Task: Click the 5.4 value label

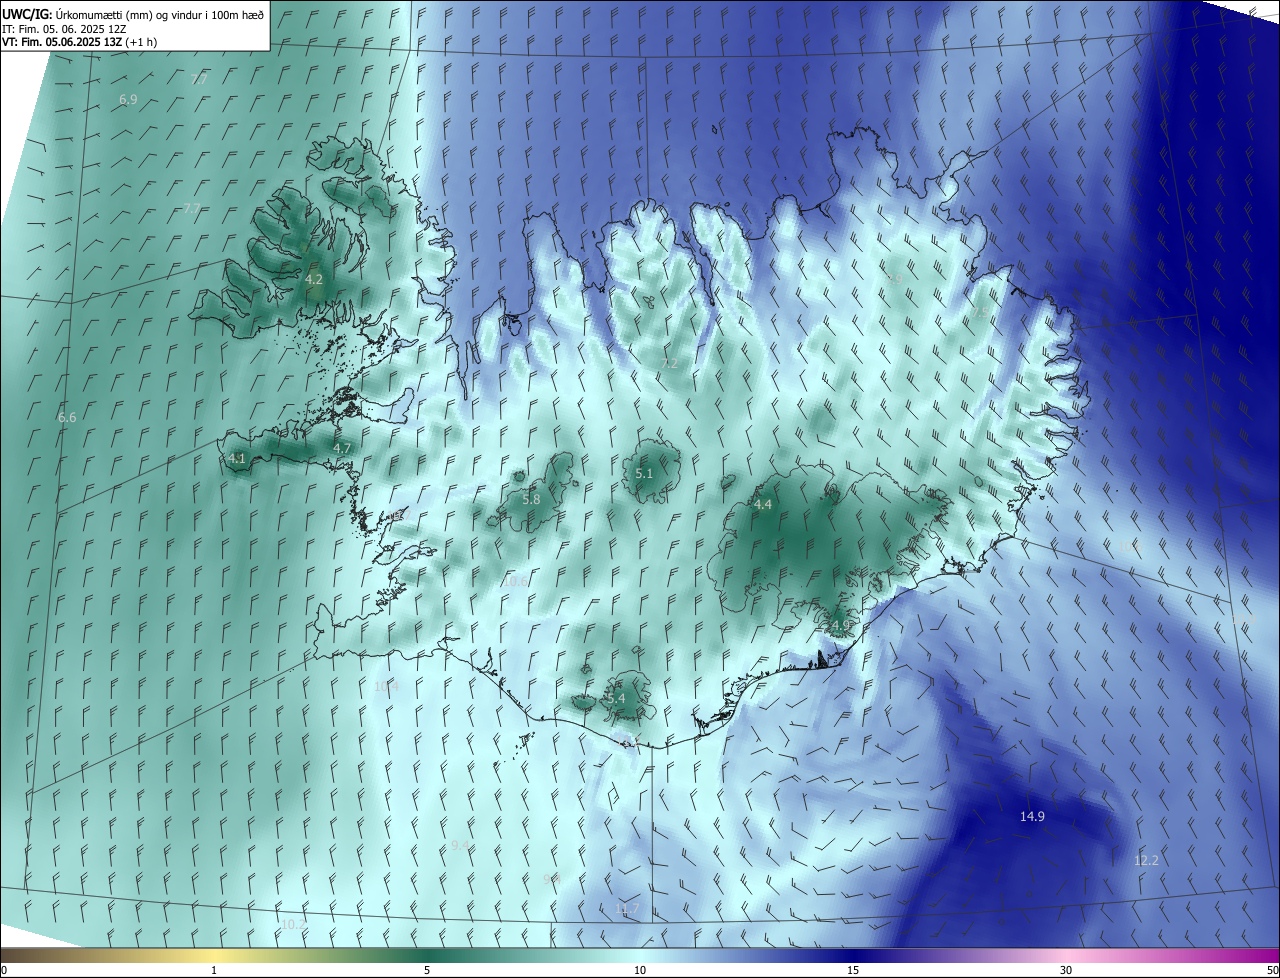Action: [x=616, y=698]
